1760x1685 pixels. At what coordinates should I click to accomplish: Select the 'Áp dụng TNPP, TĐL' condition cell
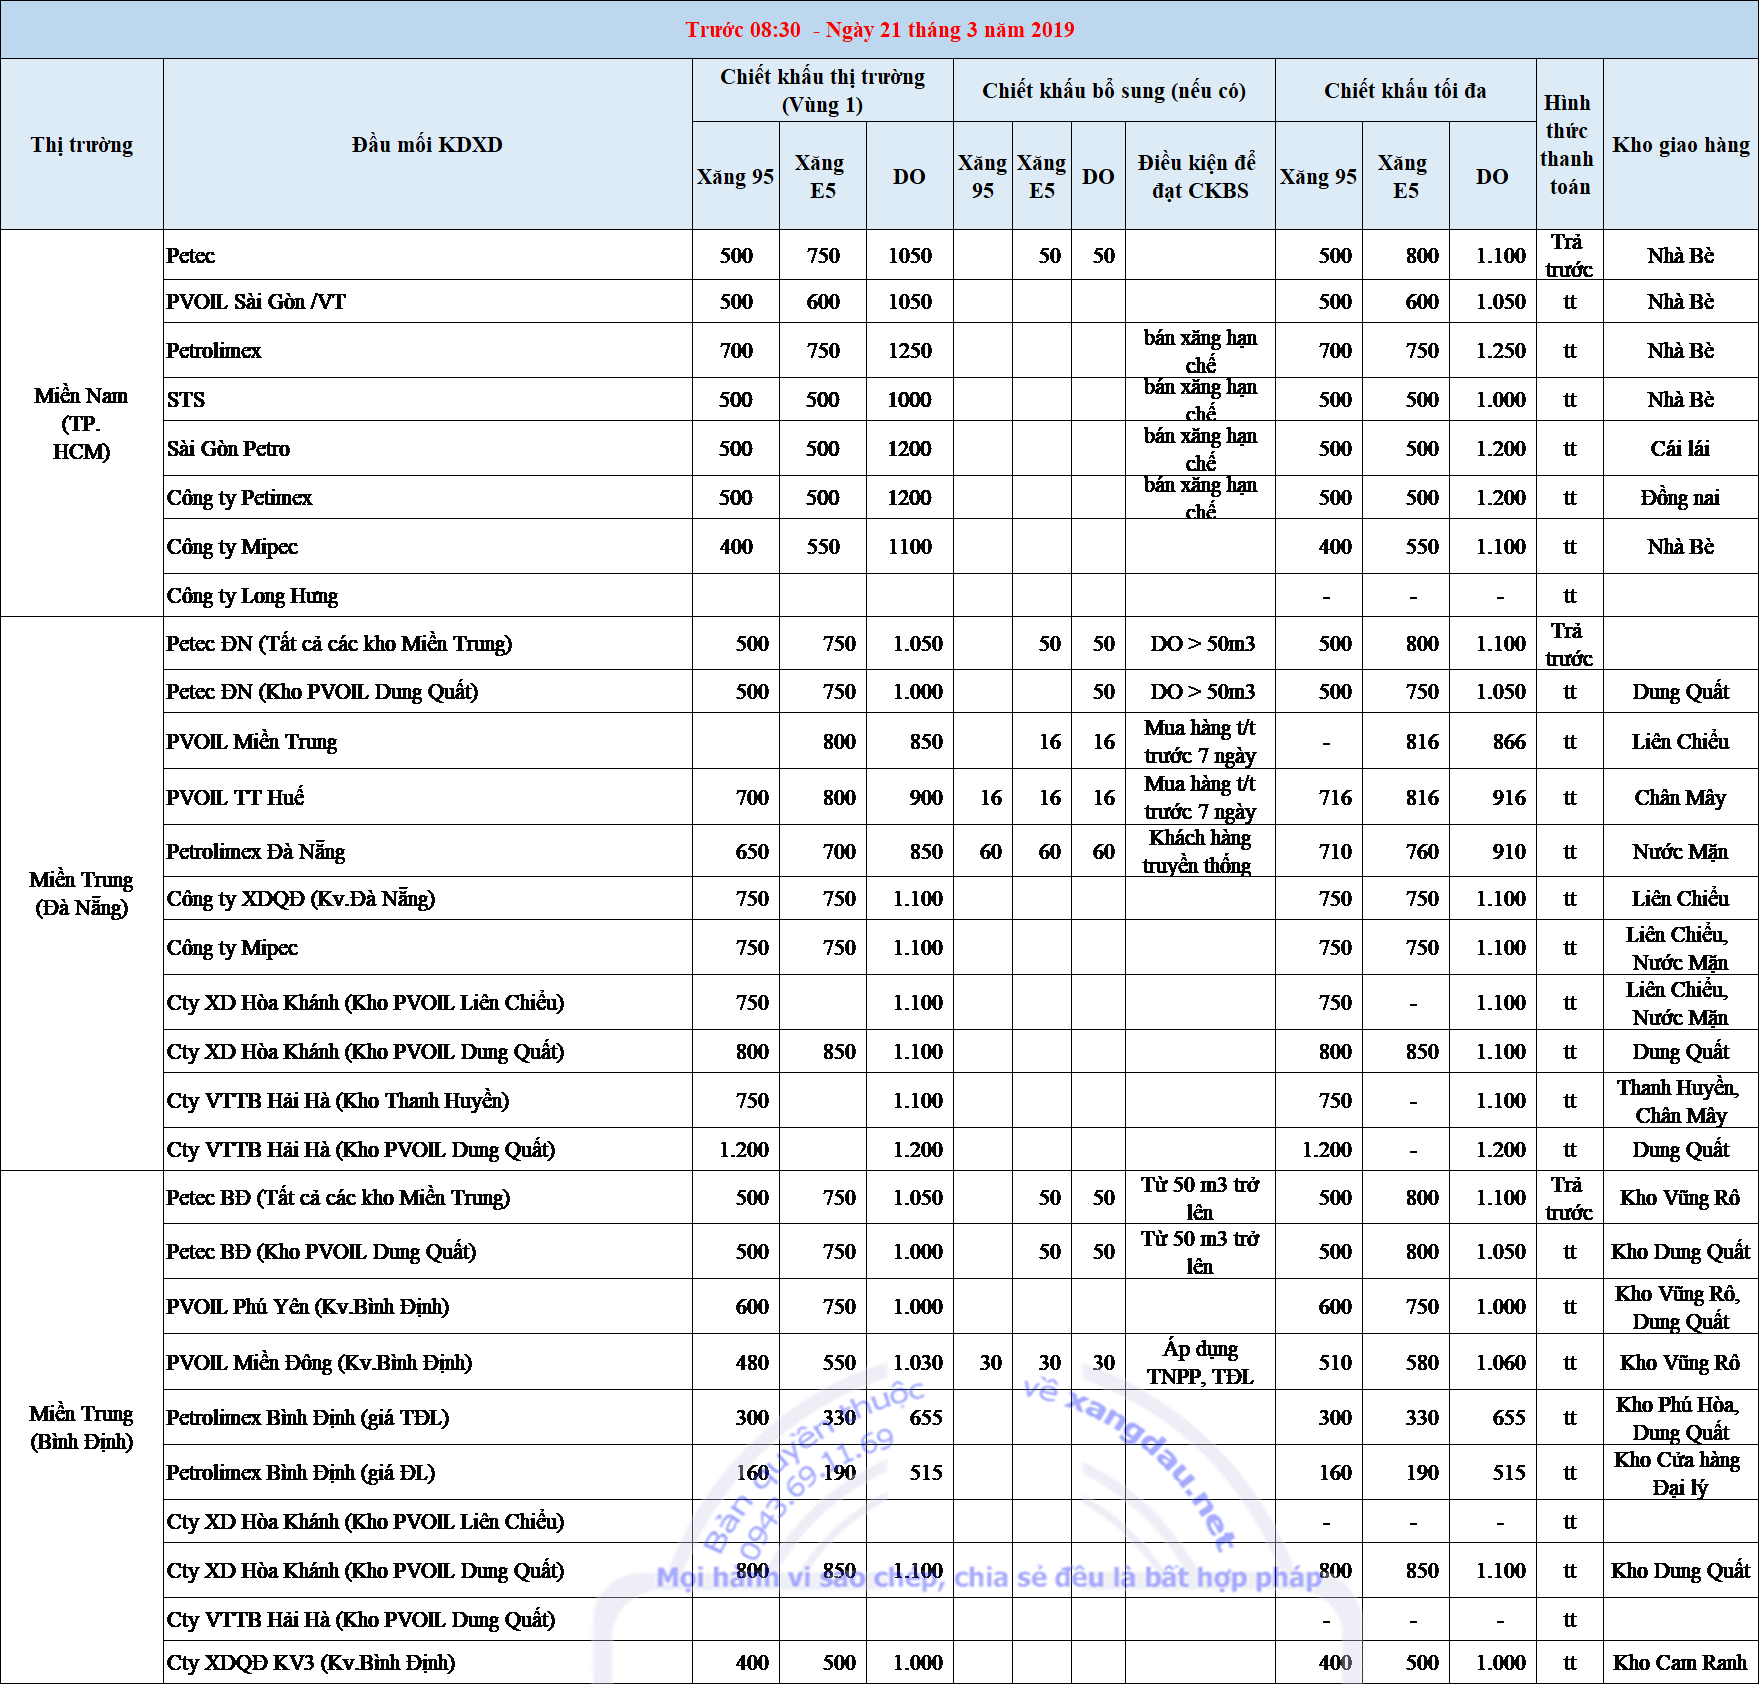pos(1199,1362)
